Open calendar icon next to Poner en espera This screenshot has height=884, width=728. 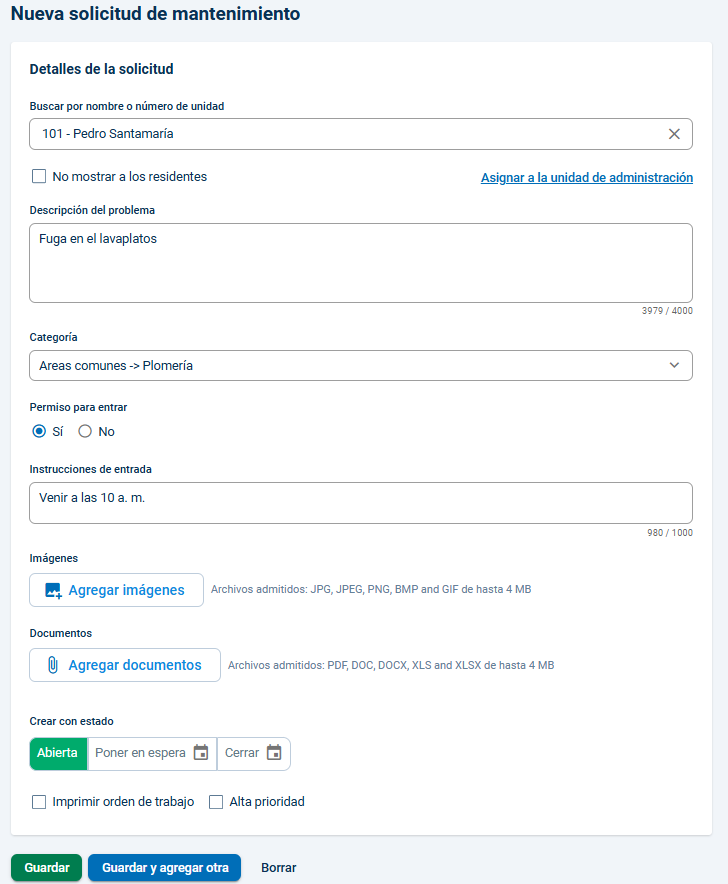[201, 753]
